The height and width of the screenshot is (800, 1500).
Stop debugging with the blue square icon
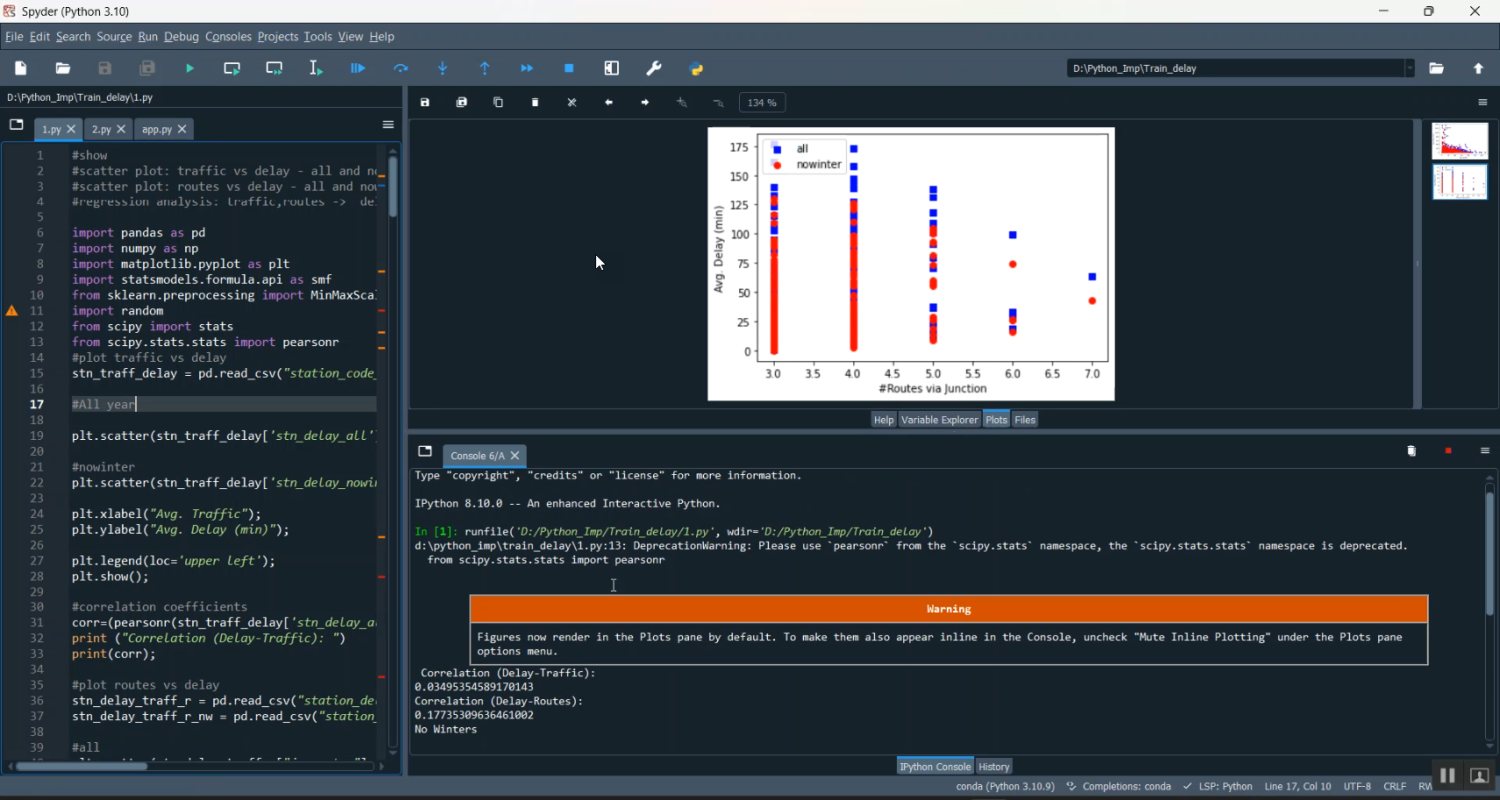click(x=569, y=69)
